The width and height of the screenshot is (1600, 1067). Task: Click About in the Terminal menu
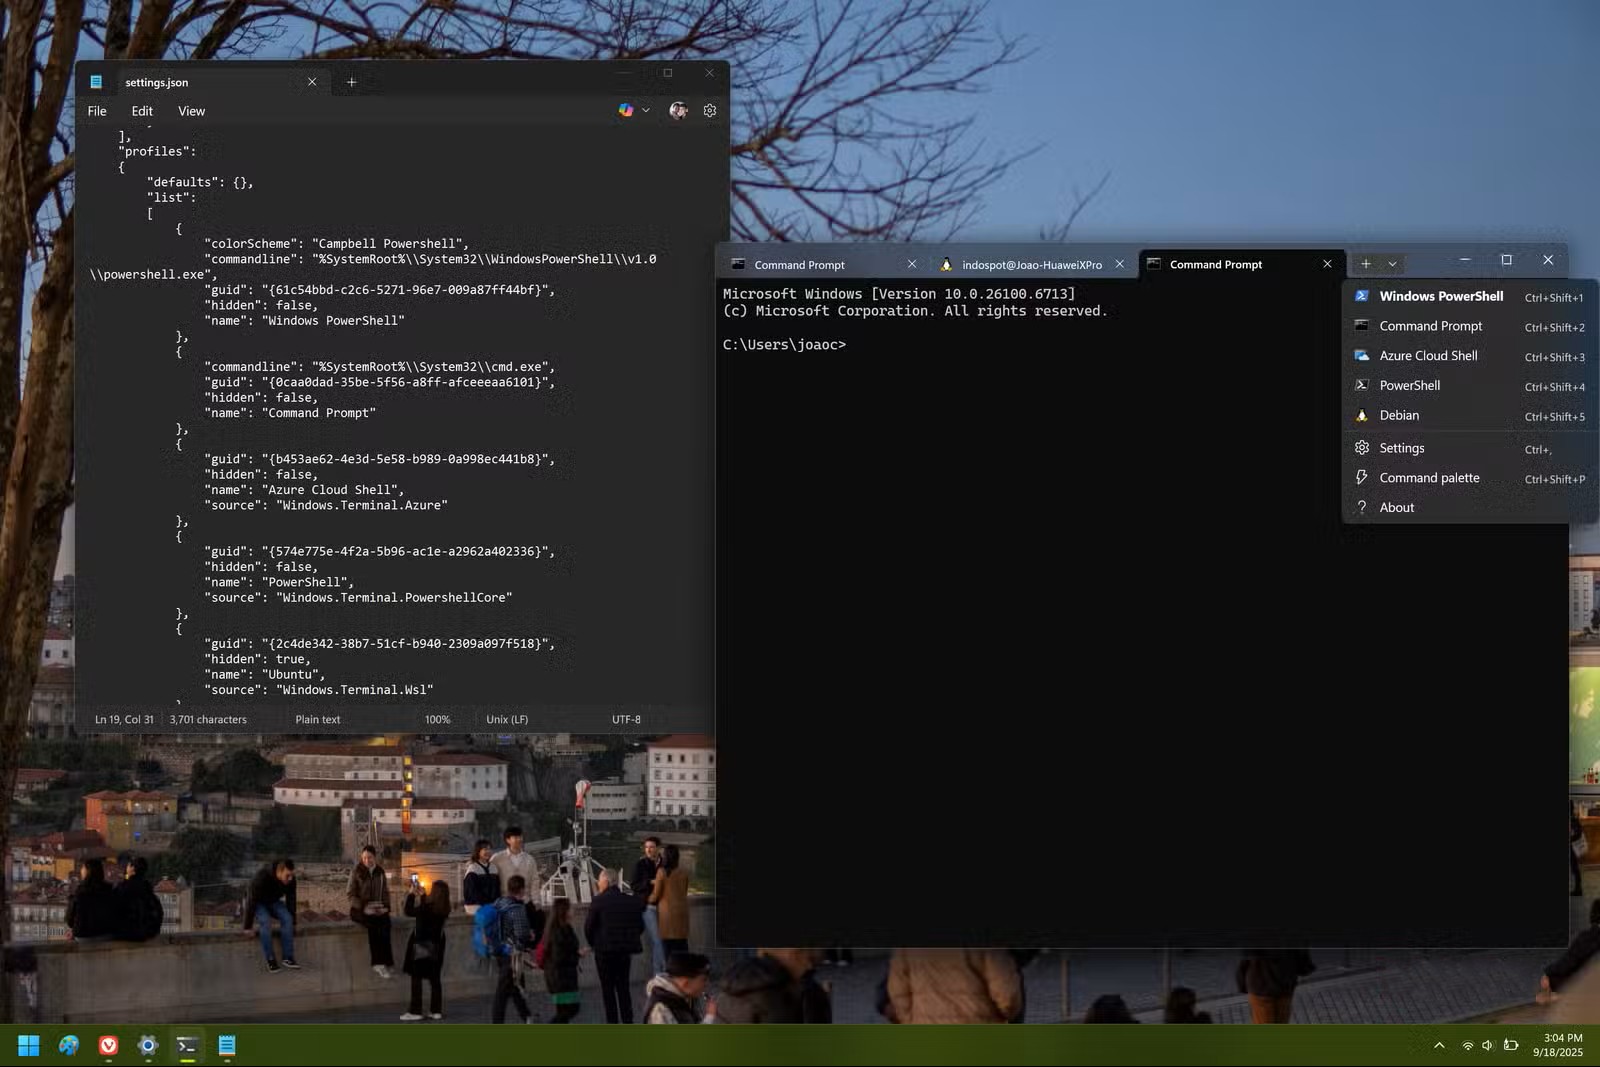tap(1396, 507)
